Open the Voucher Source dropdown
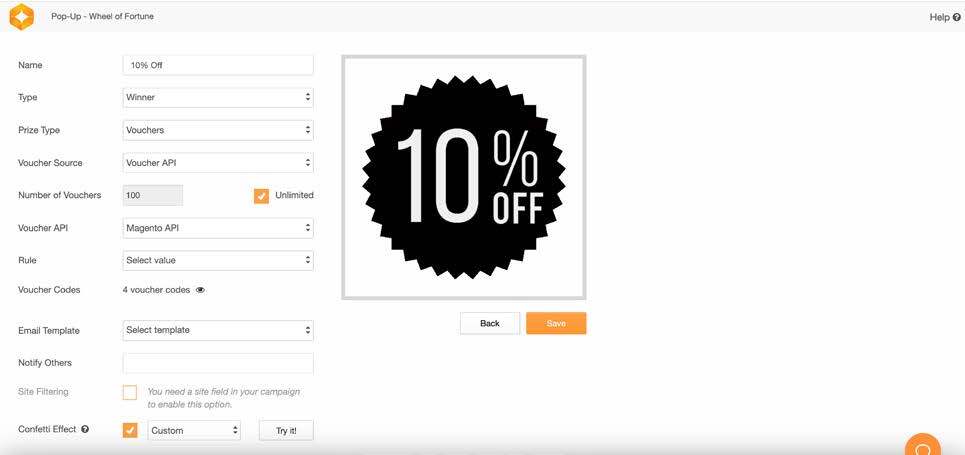This screenshot has width=965, height=455. [218, 163]
